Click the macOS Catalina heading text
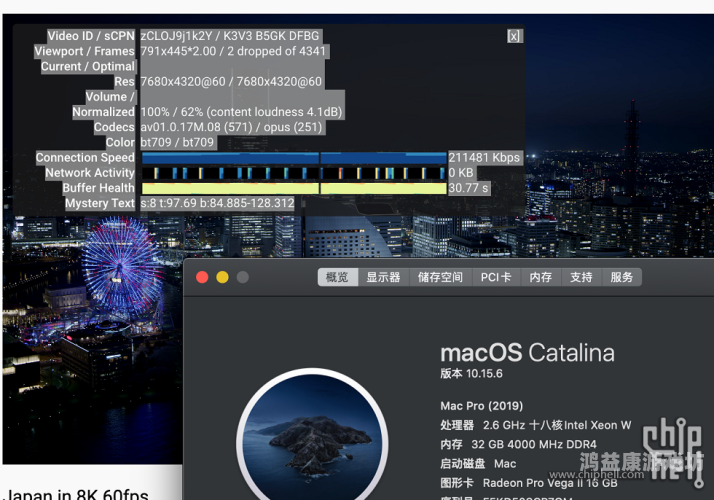The image size is (714, 500). (527, 352)
